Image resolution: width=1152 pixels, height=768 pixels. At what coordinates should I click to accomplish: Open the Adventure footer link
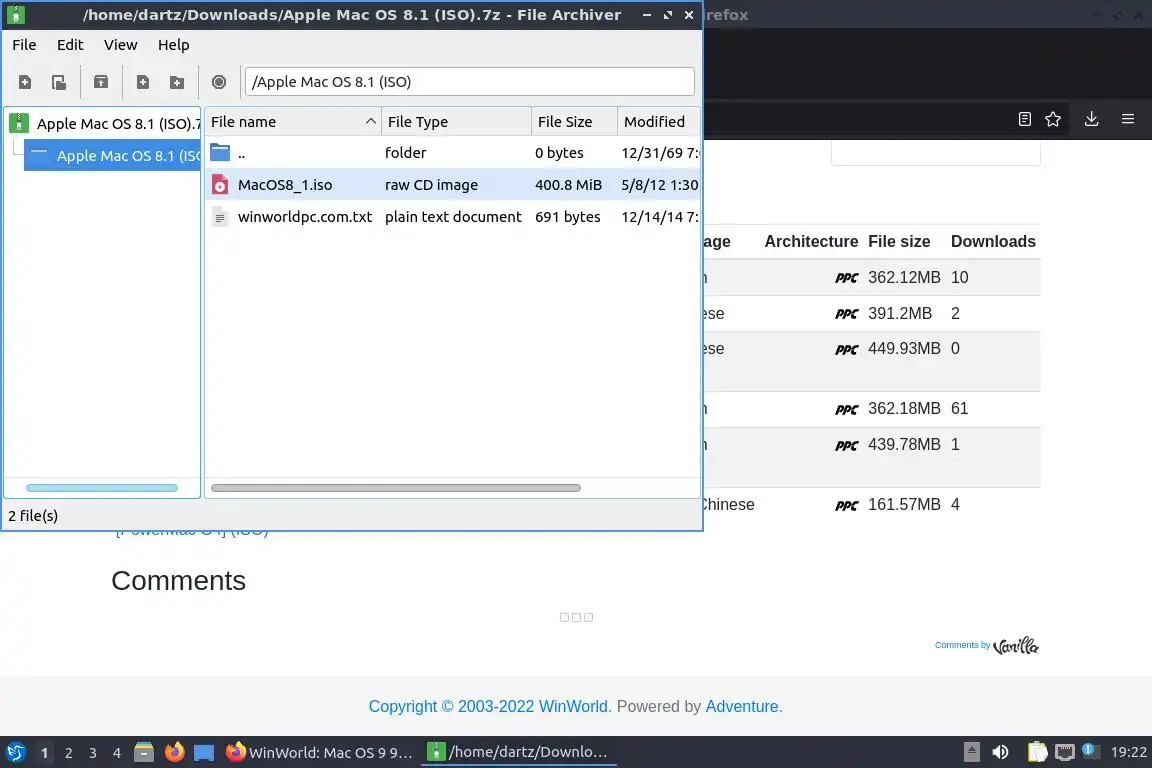click(x=741, y=706)
